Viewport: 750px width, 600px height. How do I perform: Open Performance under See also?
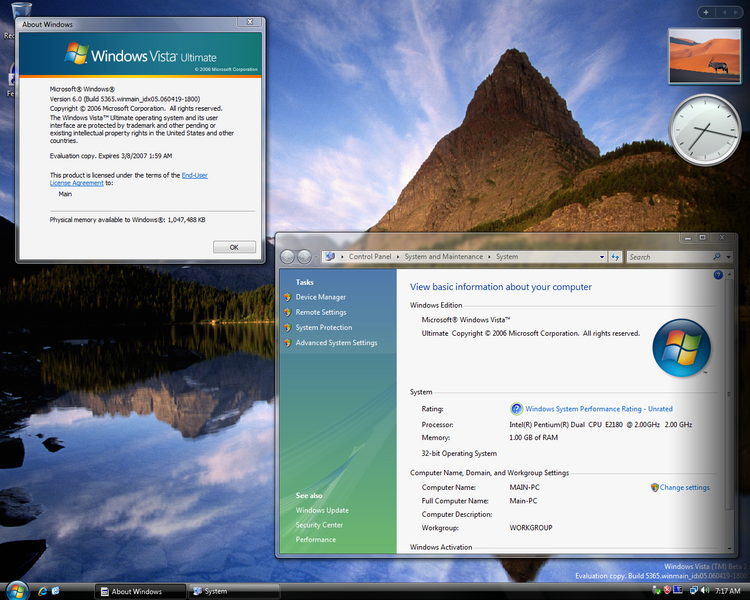316,539
